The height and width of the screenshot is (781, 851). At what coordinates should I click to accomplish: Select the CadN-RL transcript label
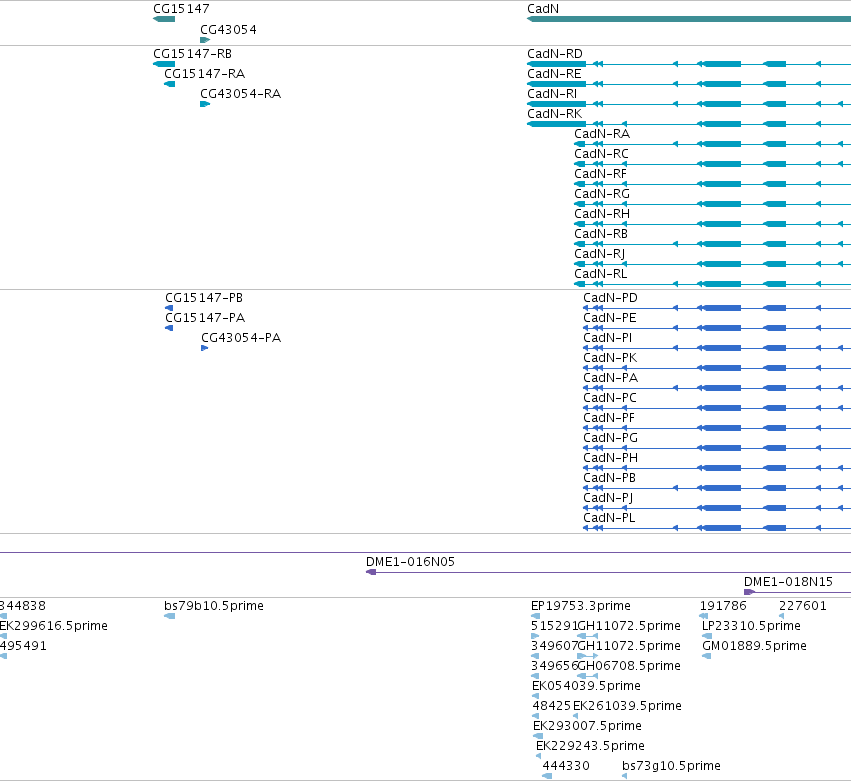601,274
